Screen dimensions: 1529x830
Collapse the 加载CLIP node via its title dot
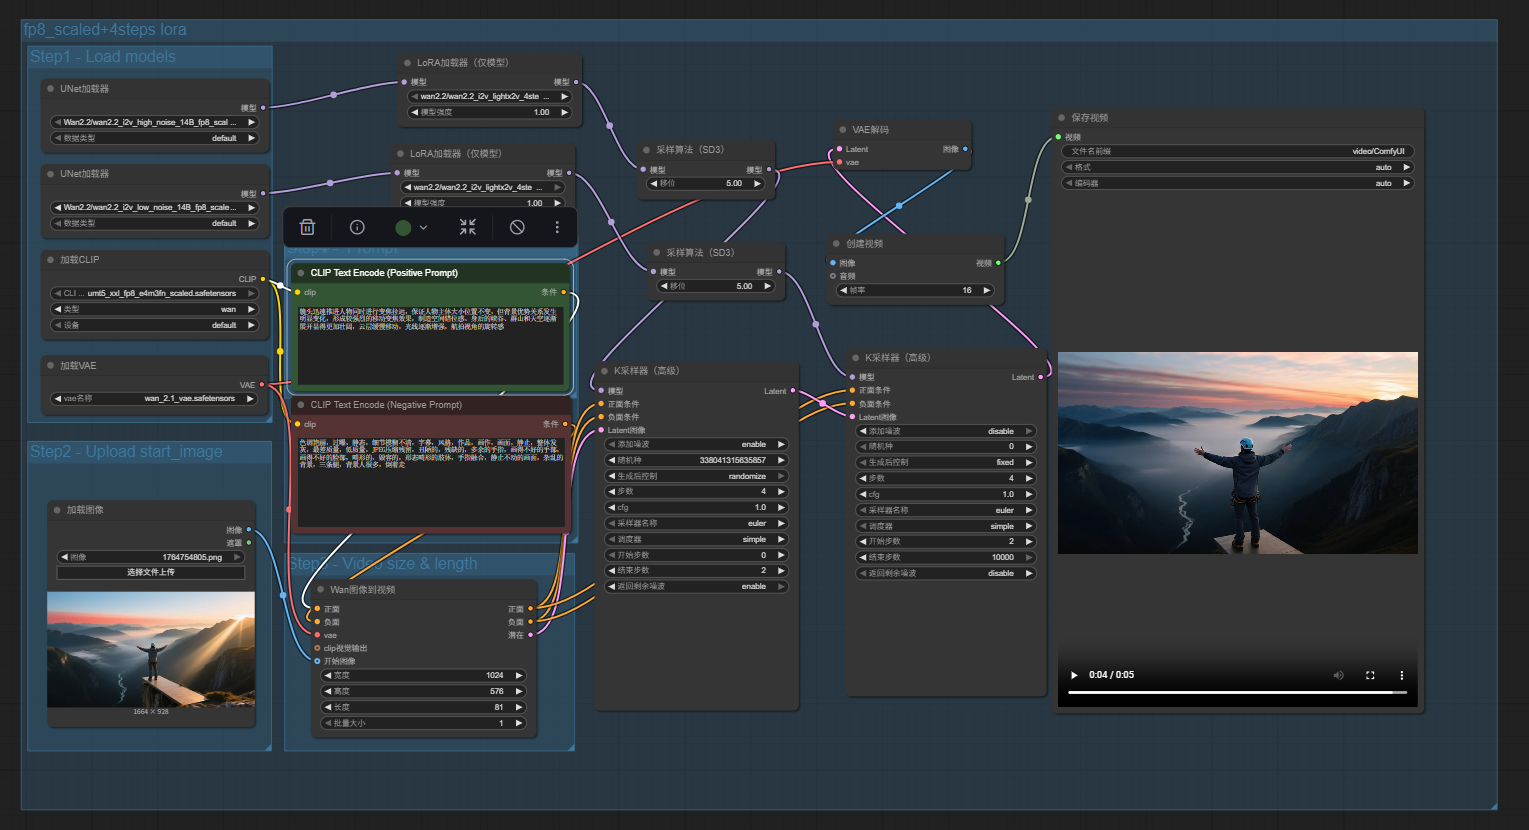coord(50,260)
